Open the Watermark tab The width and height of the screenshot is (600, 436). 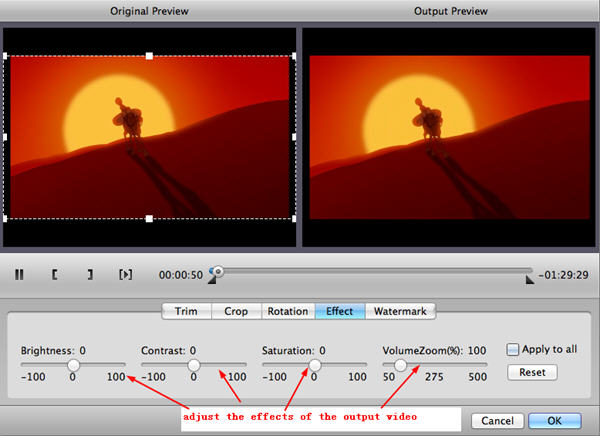click(400, 311)
